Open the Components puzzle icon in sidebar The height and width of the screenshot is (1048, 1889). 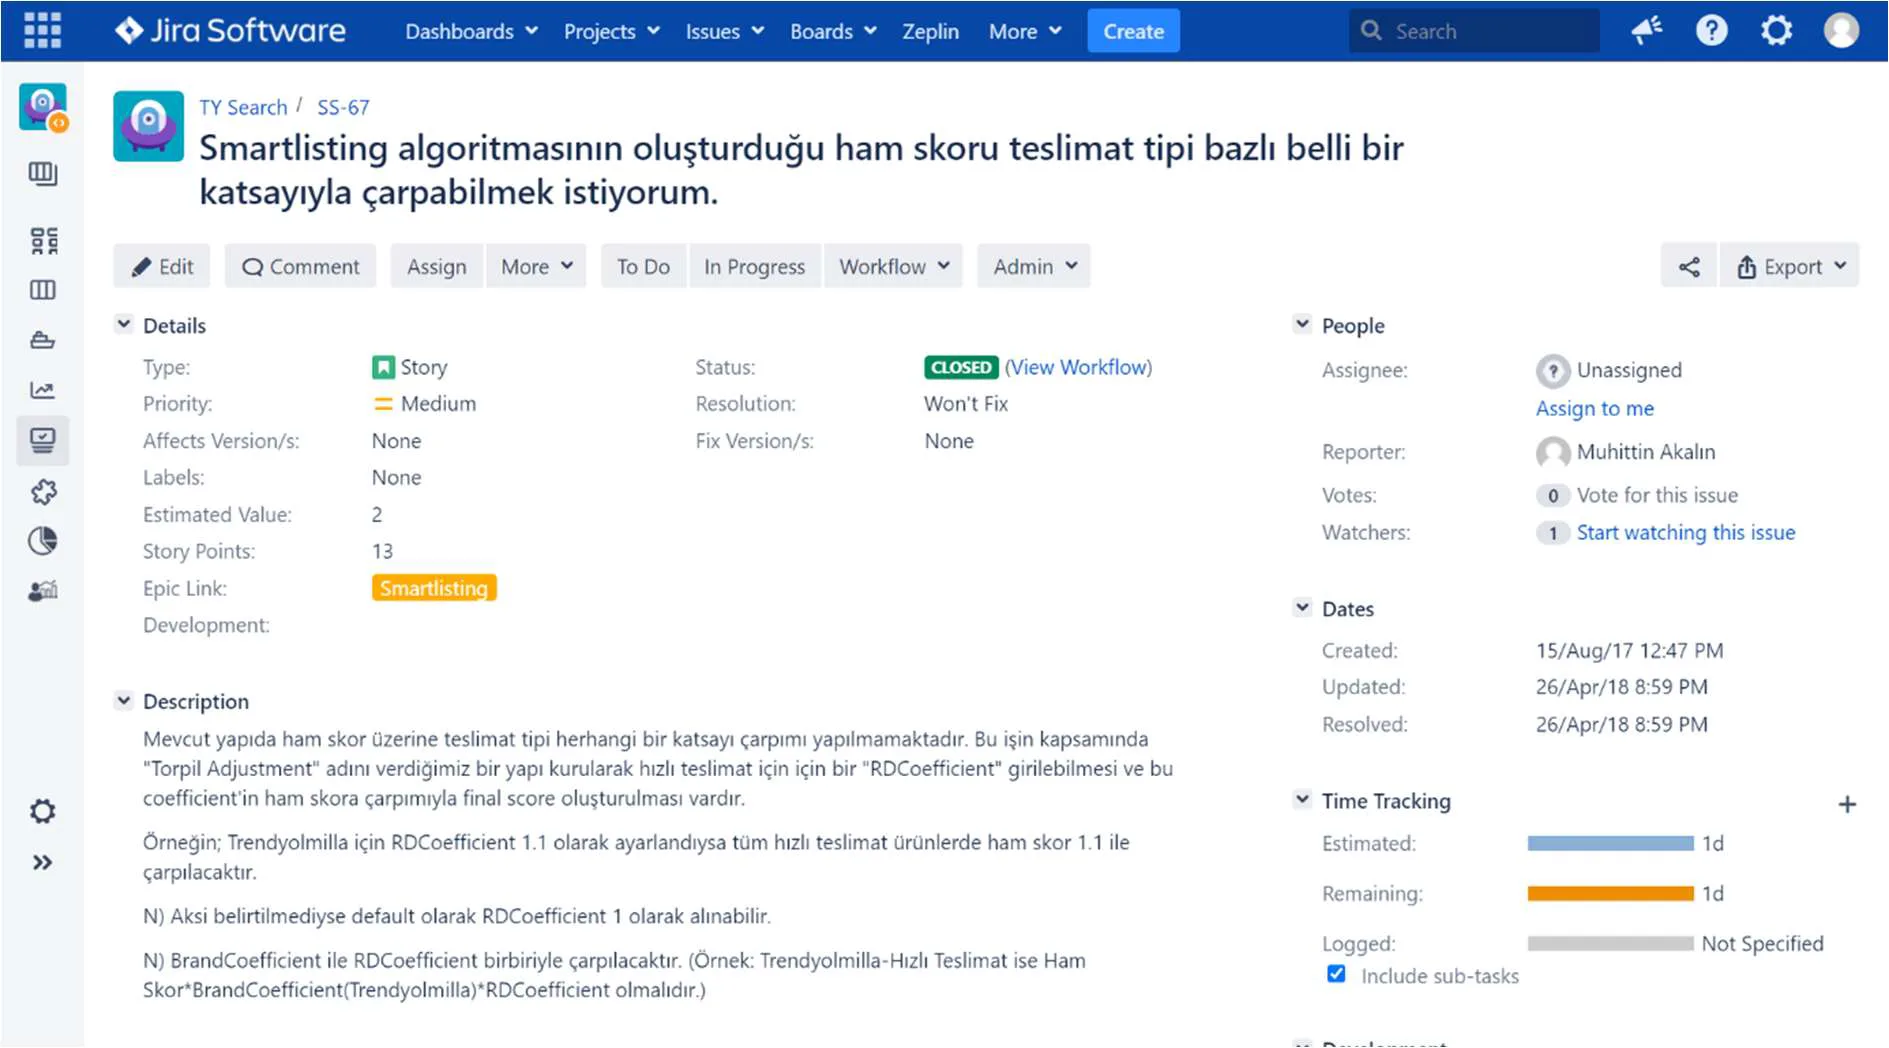tap(43, 491)
